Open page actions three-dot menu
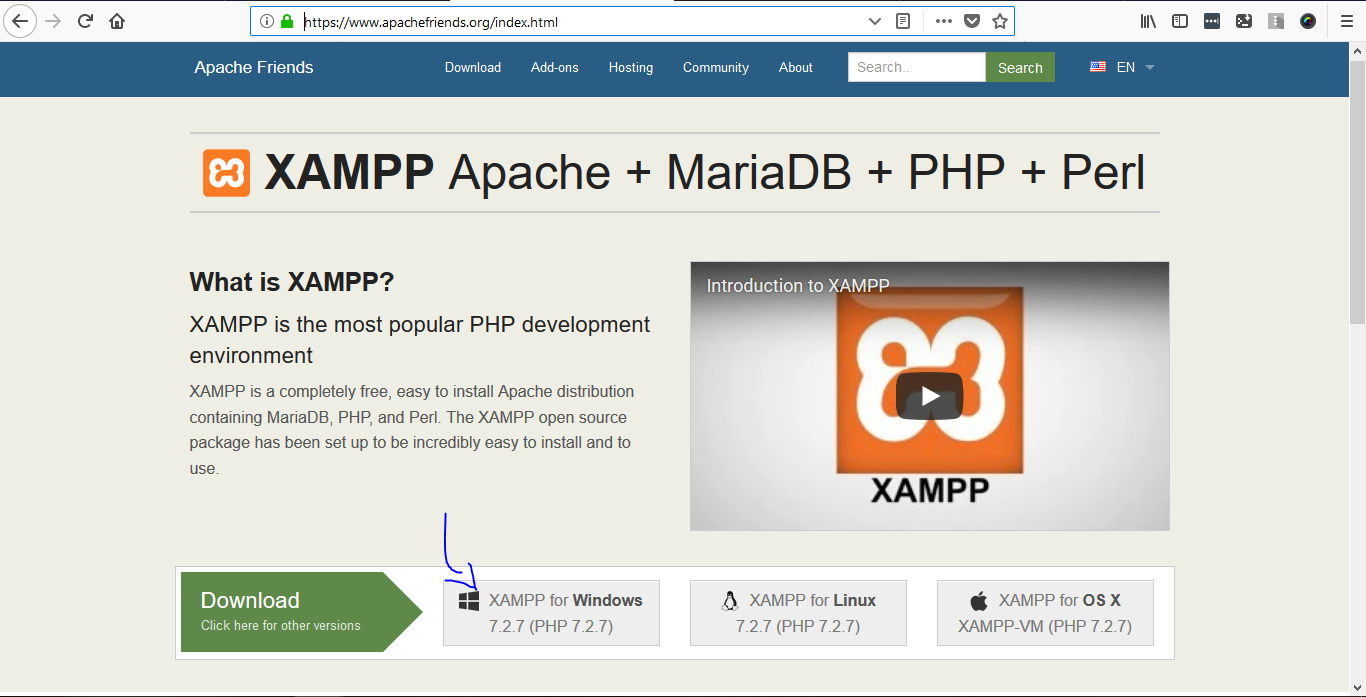Image resolution: width=1366 pixels, height=697 pixels. click(x=944, y=21)
